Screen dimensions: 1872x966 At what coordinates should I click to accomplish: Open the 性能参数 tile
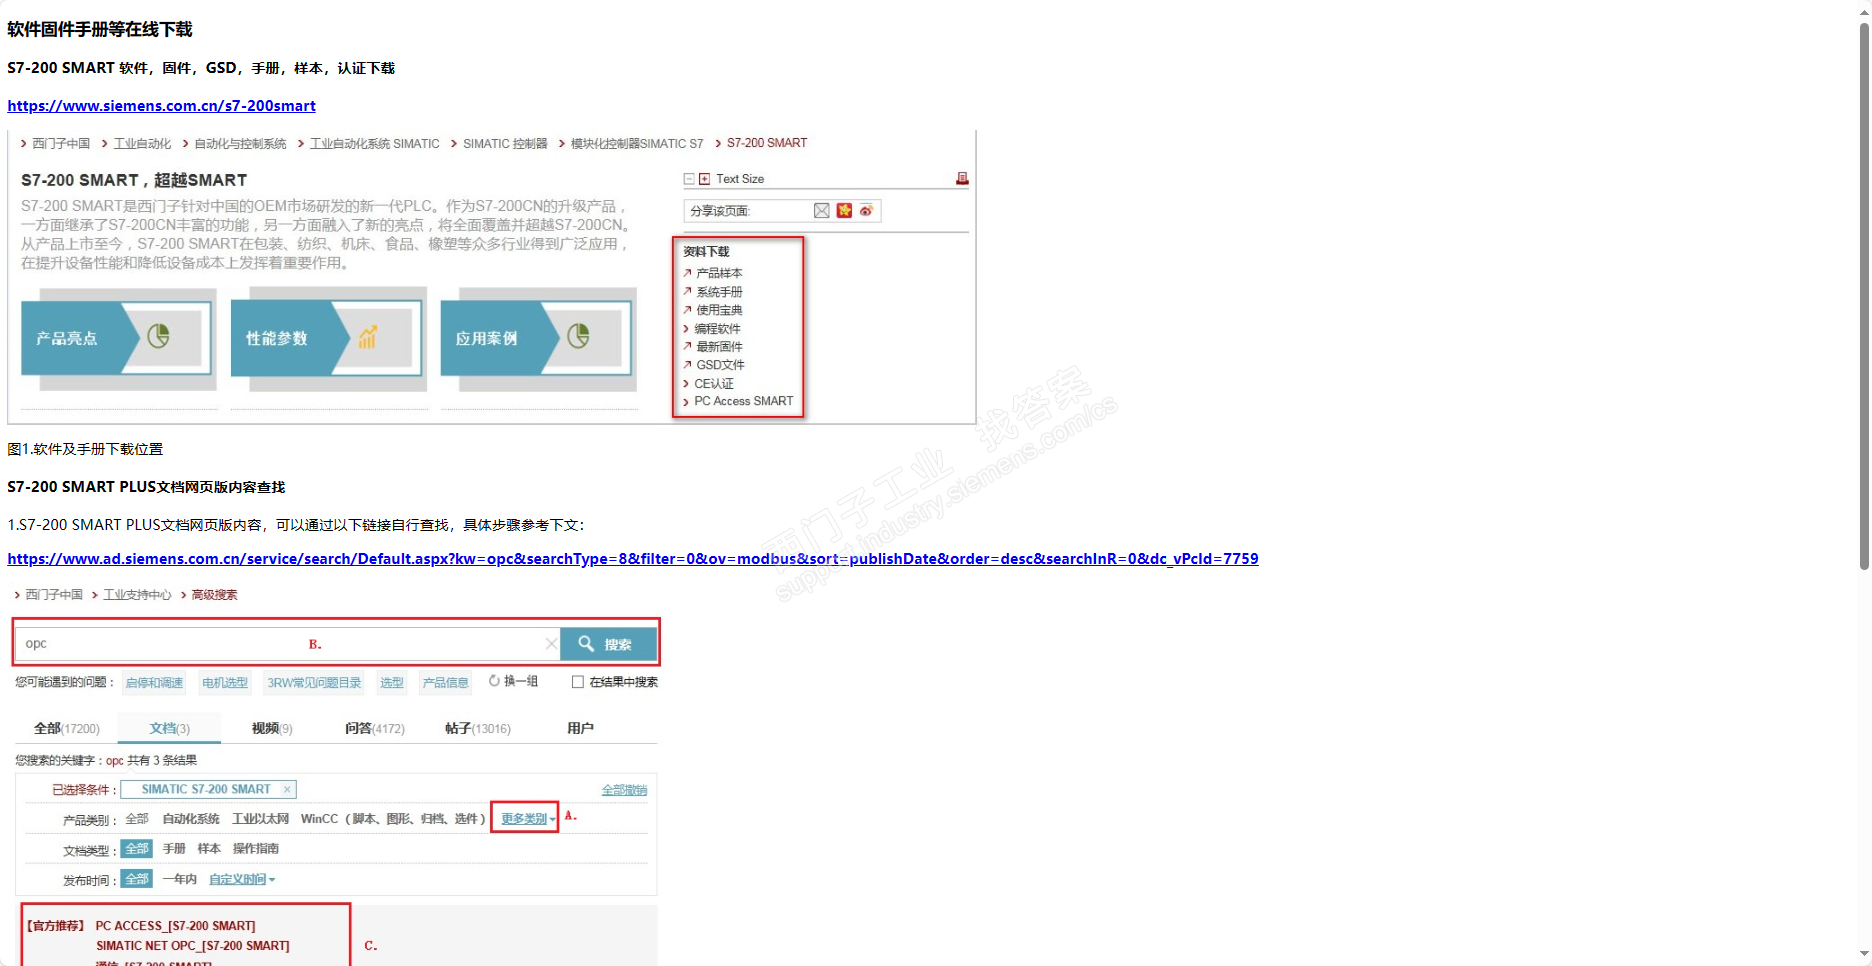(x=328, y=338)
